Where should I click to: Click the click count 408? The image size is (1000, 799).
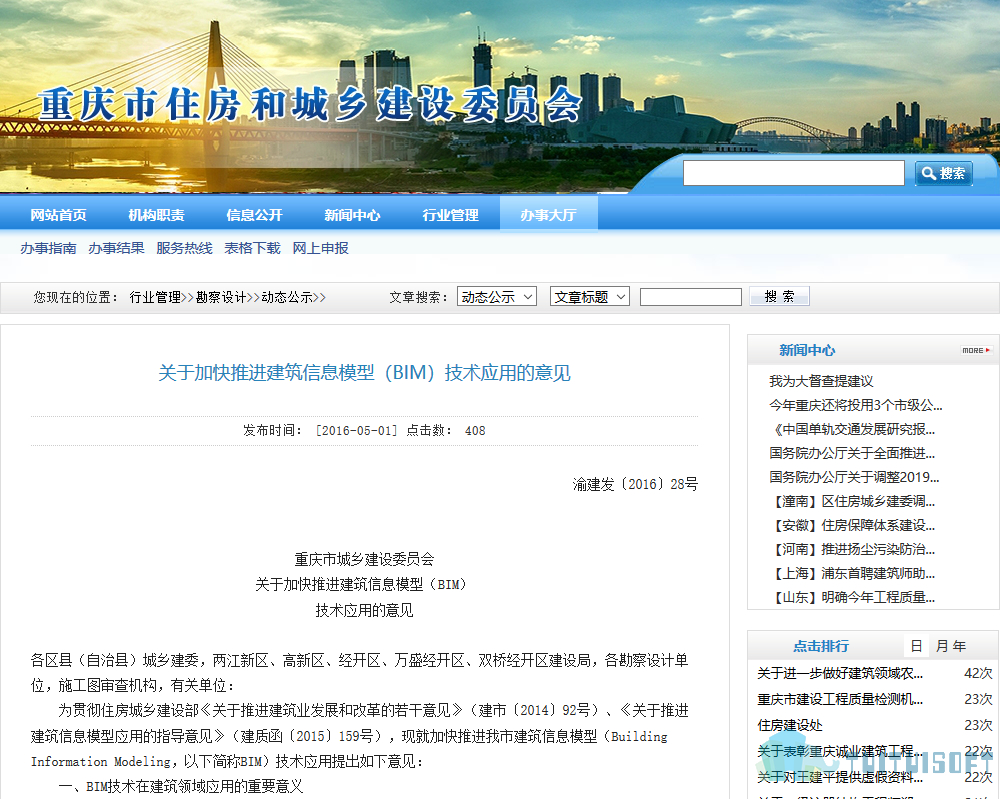click(x=475, y=430)
